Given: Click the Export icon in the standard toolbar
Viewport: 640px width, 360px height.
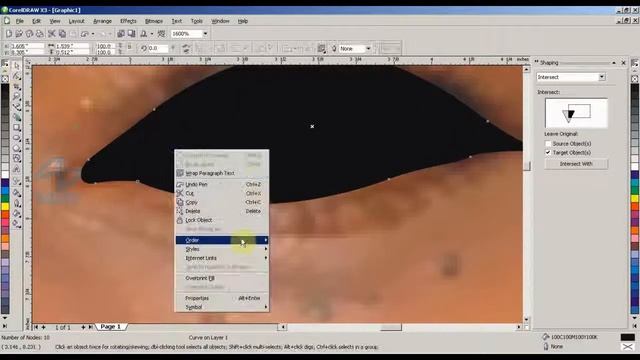Looking at the screenshot, I should [131, 33].
